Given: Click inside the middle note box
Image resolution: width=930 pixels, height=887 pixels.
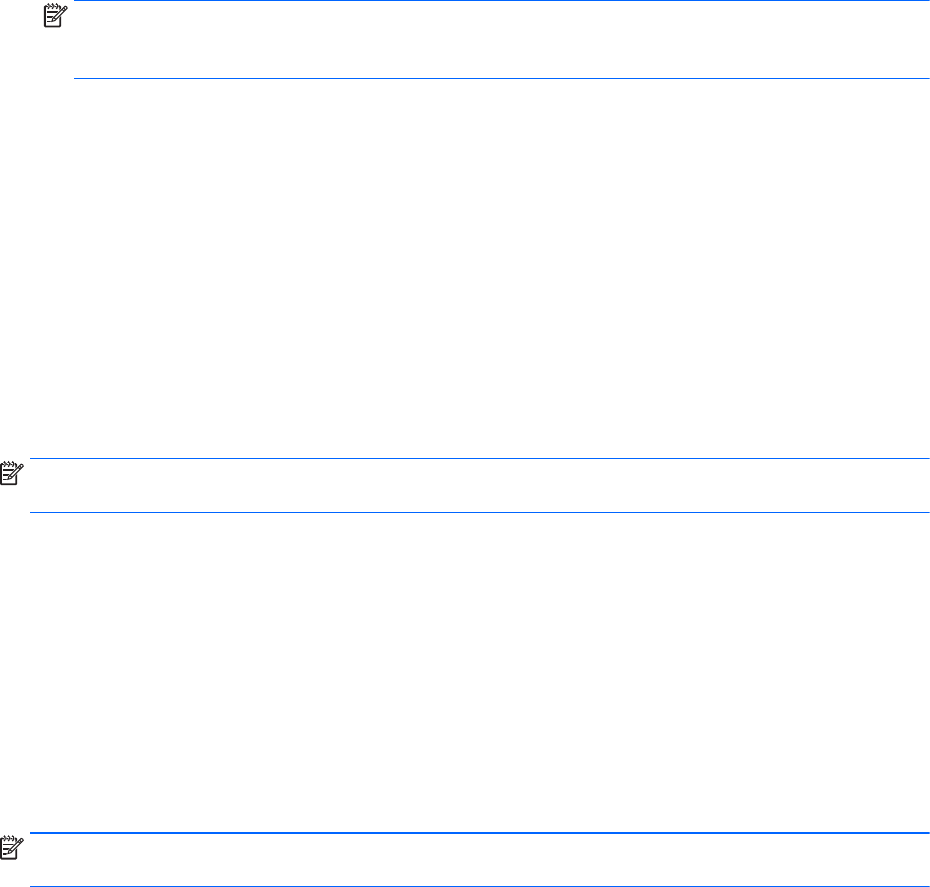Looking at the screenshot, I should 479,485.
